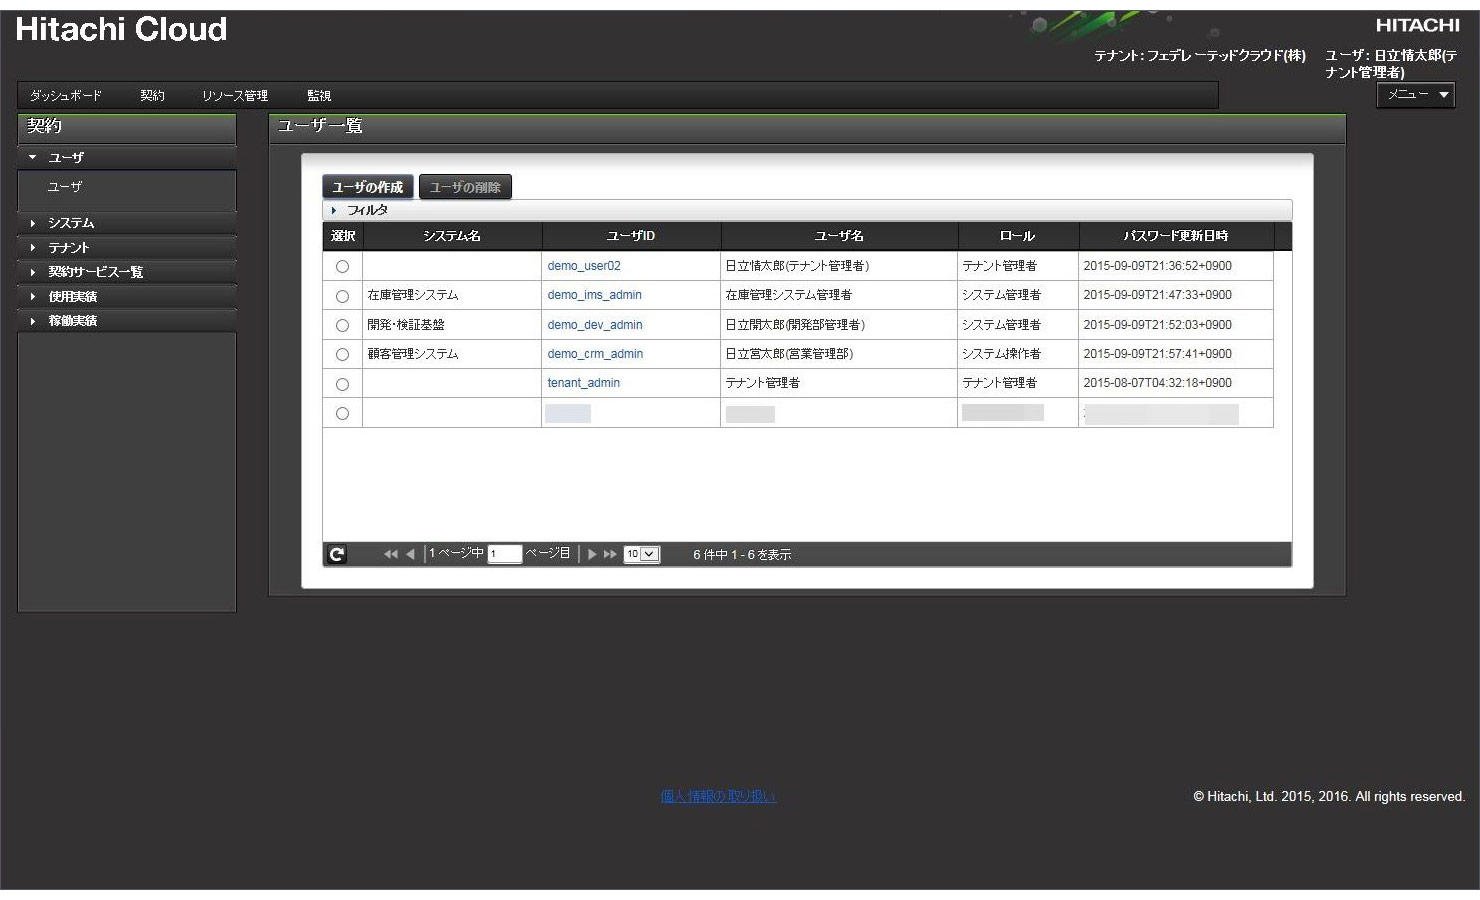Open the 契約 menu in top bar
The height and width of the screenshot is (900, 1480).
(x=153, y=96)
